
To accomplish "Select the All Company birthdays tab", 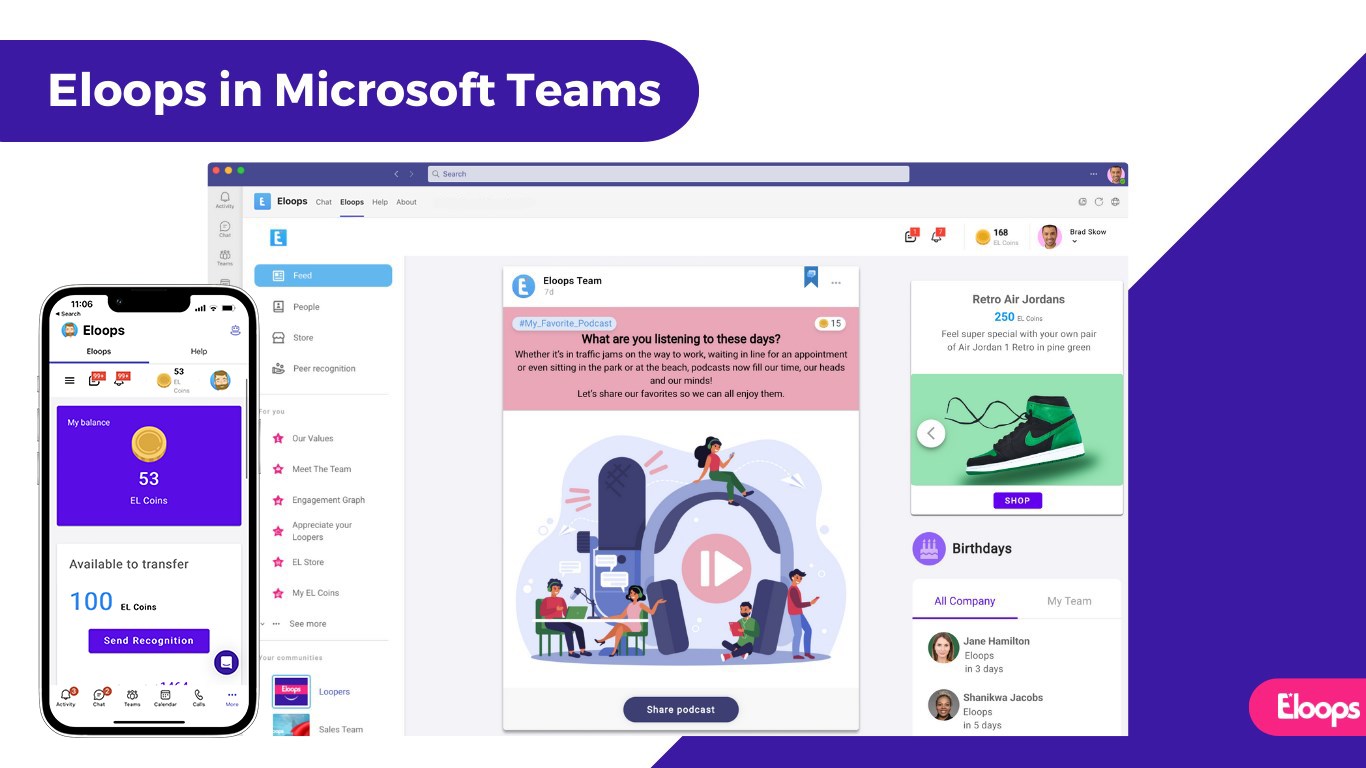I will (x=965, y=601).
